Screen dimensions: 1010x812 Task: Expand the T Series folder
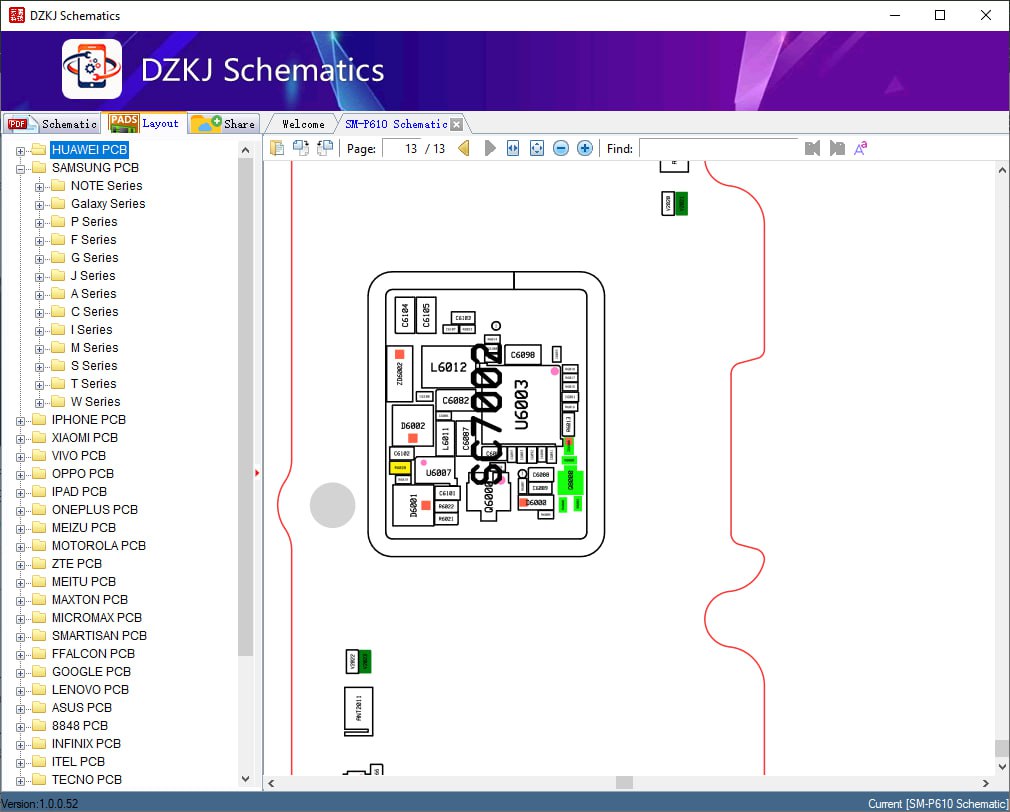coord(39,385)
